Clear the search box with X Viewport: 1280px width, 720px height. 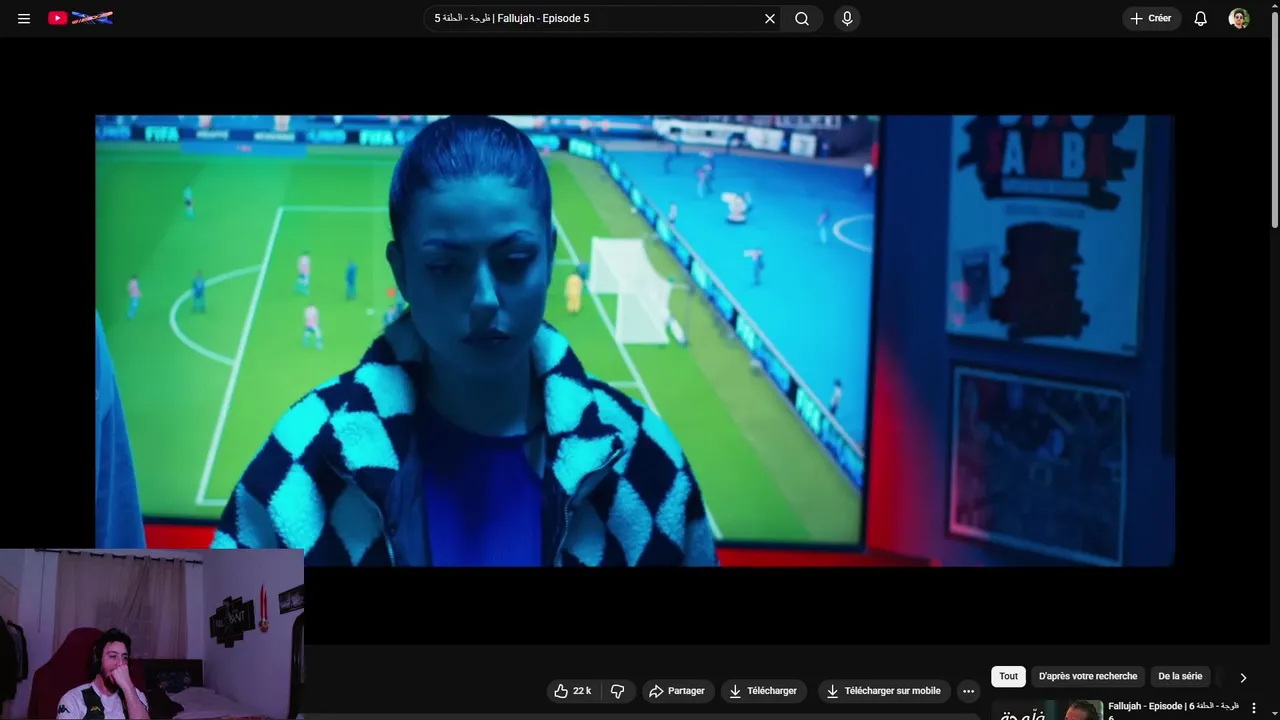770,18
